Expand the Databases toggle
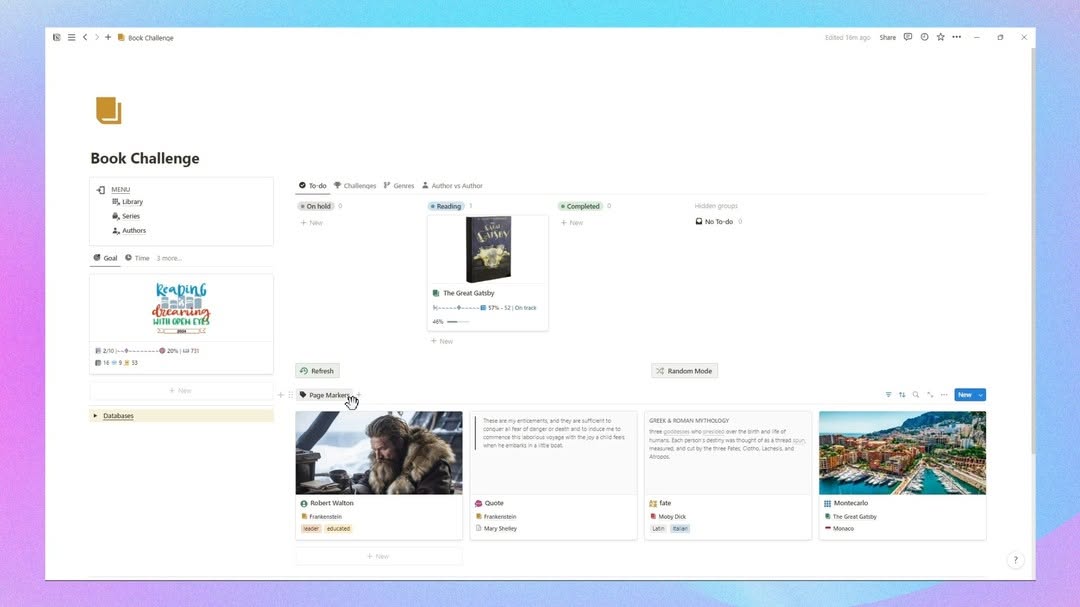The height and width of the screenshot is (607, 1080). coord(95,415)
